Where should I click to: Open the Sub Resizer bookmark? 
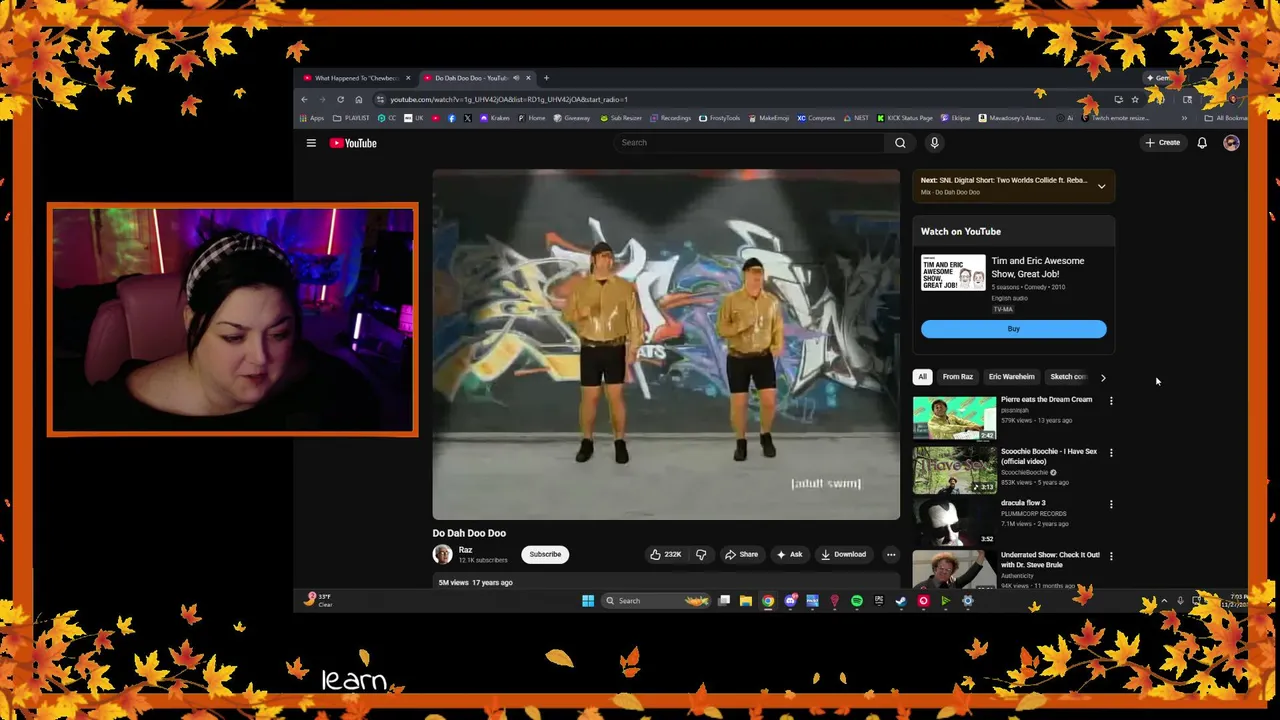(620, 118)
